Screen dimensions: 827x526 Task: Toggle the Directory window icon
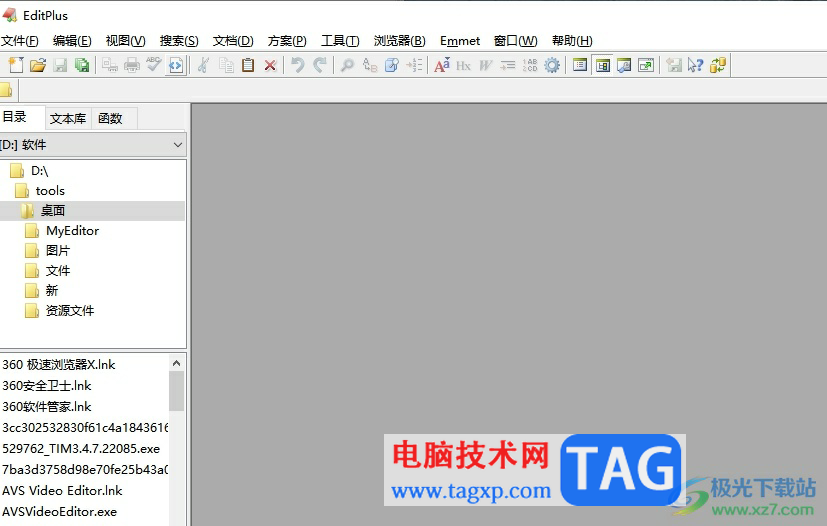(x=602, y=65)
